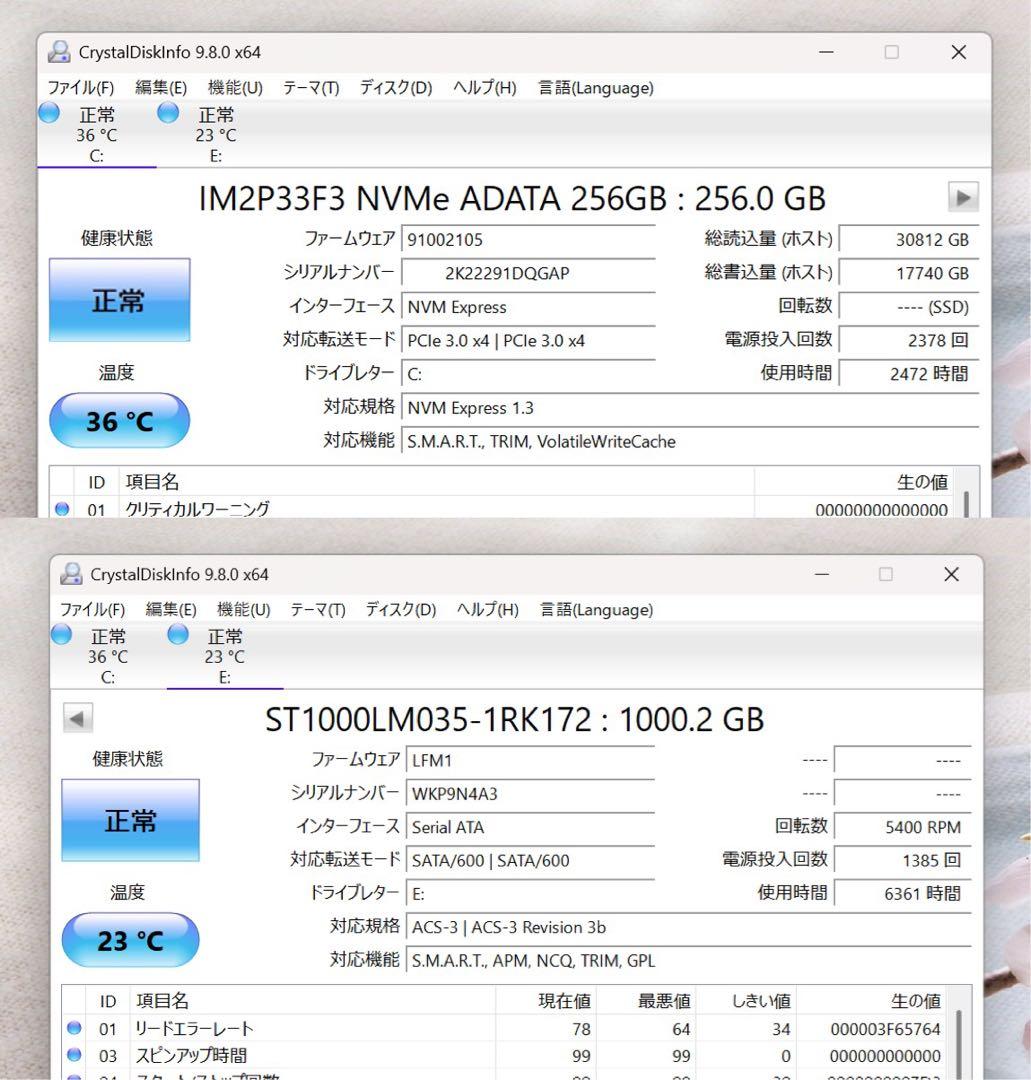Open ヘルプ(H) menu in bottom window
Viewport: 1031px width, 1080px height.
(x=488, y=610)
